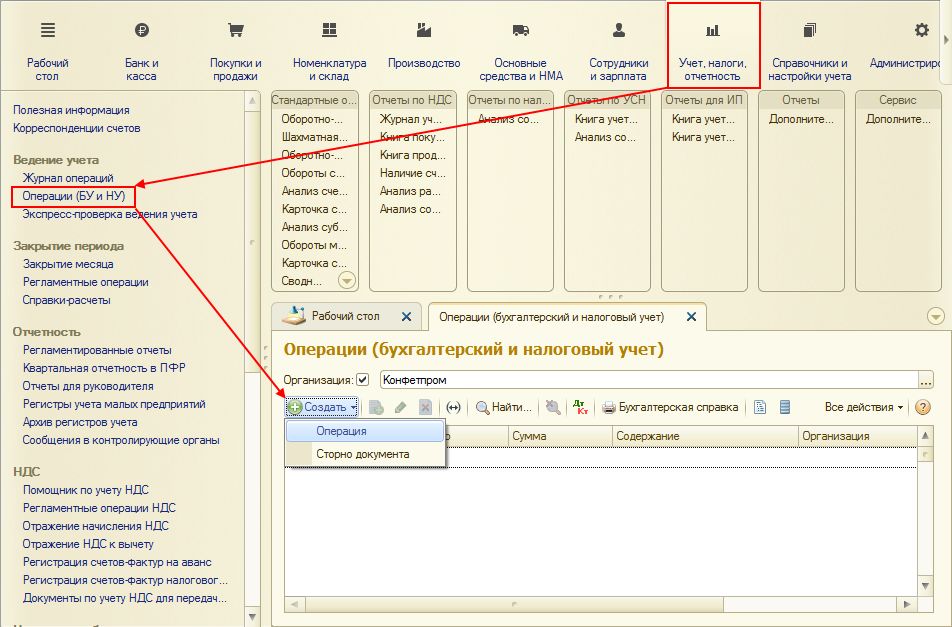The width and height of the screenshot is (952, 627).
Task: Open Регламентные операции link
Action: (x=86, y=282)
